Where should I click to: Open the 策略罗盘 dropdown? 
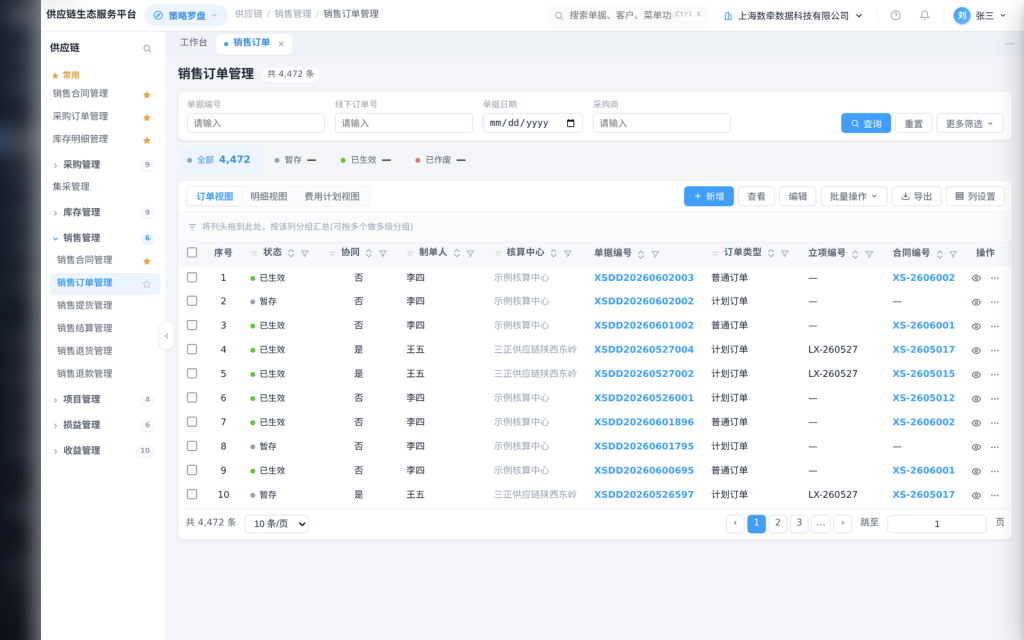(x=185, y=15)
